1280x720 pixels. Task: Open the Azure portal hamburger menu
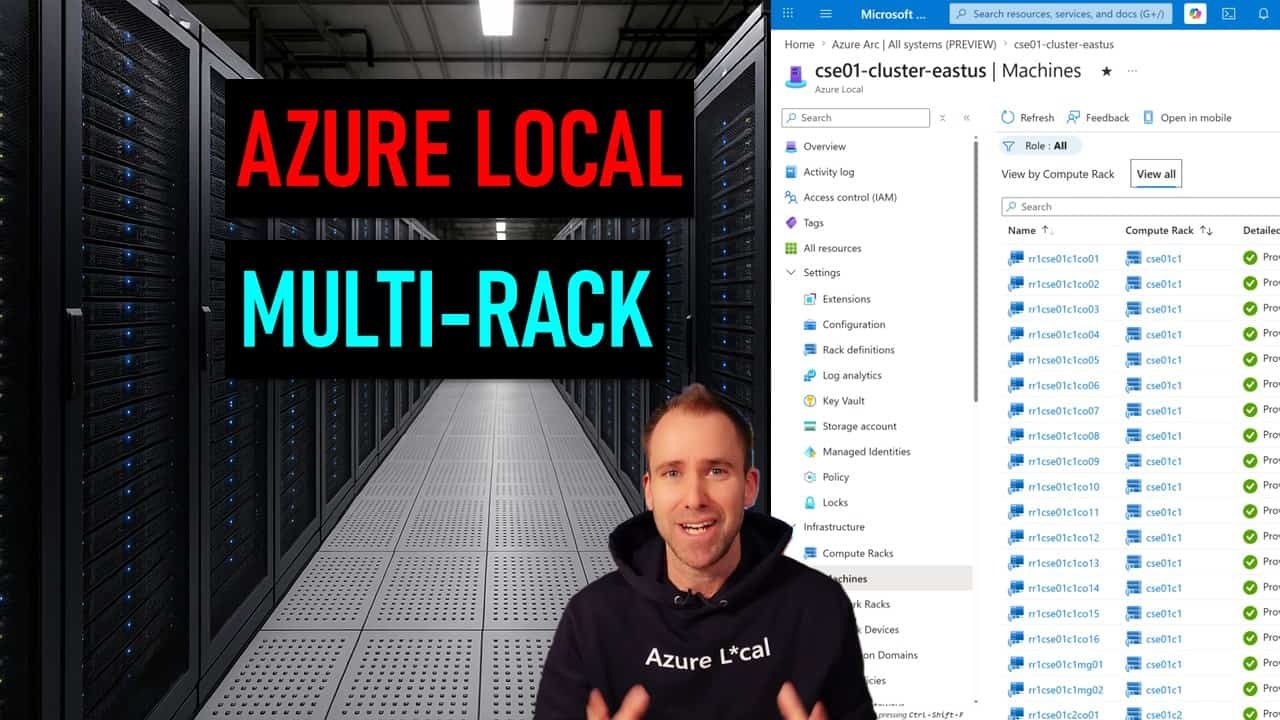point(826,14)
